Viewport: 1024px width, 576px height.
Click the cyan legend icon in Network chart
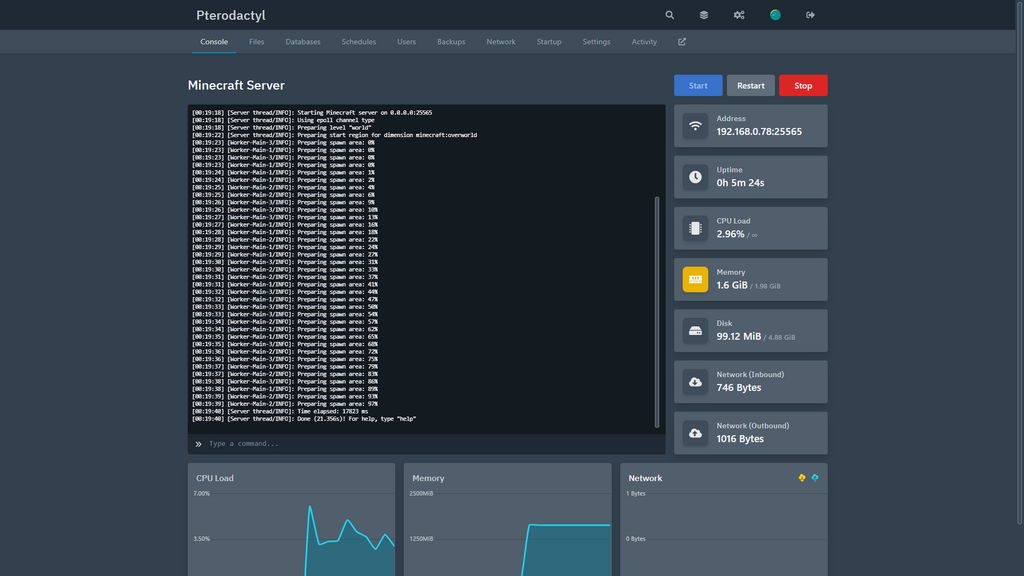pos(815,478)
